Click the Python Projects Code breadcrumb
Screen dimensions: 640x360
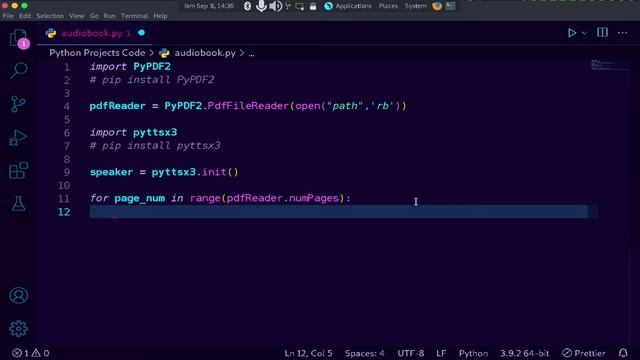(x=97, y=53)
